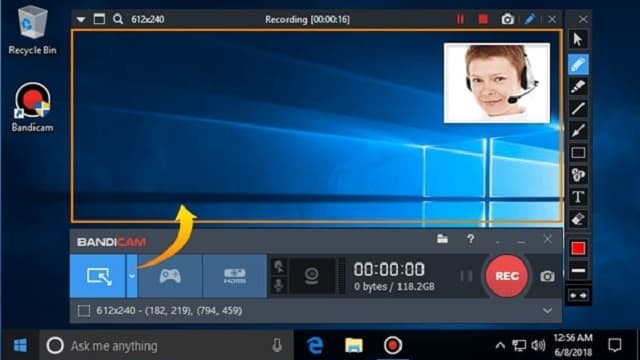Viewport: 640px width, 360px height.
Task: Click the Ask me anything search box
Action: tap(166, 346)
